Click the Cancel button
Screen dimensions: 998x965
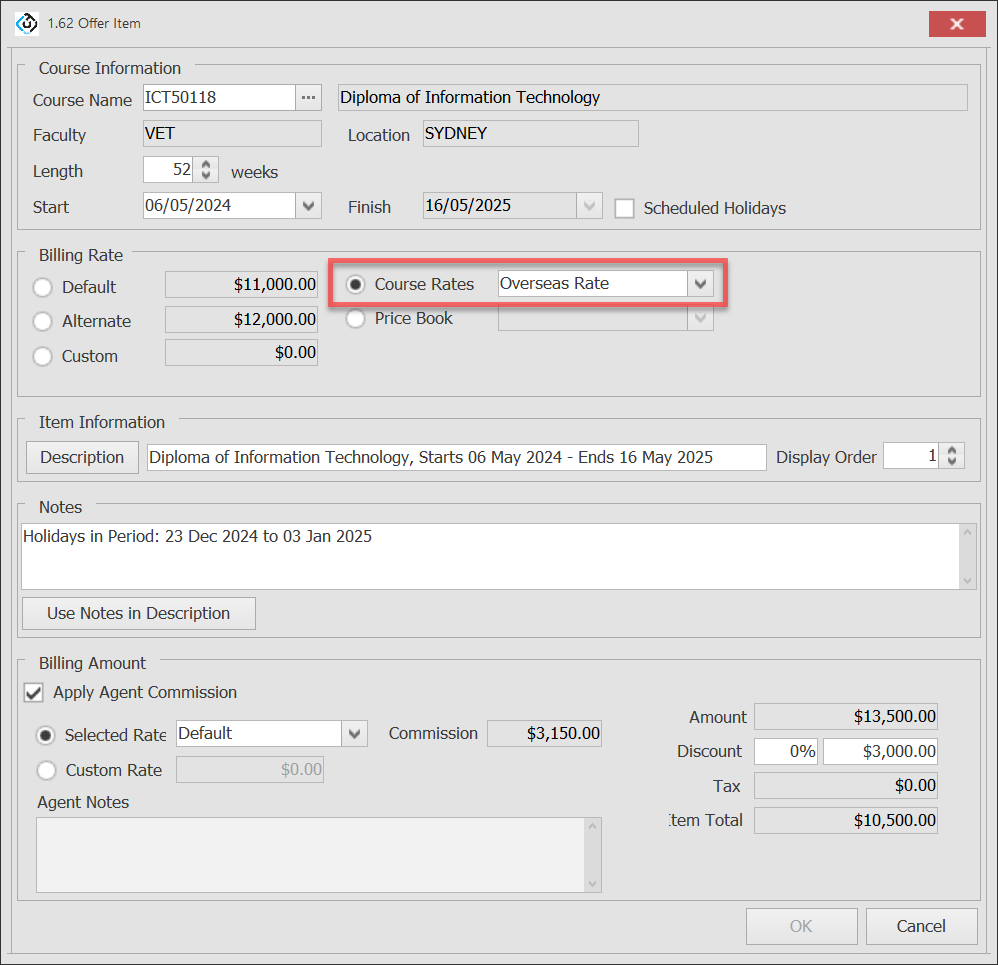coord(921,926)
